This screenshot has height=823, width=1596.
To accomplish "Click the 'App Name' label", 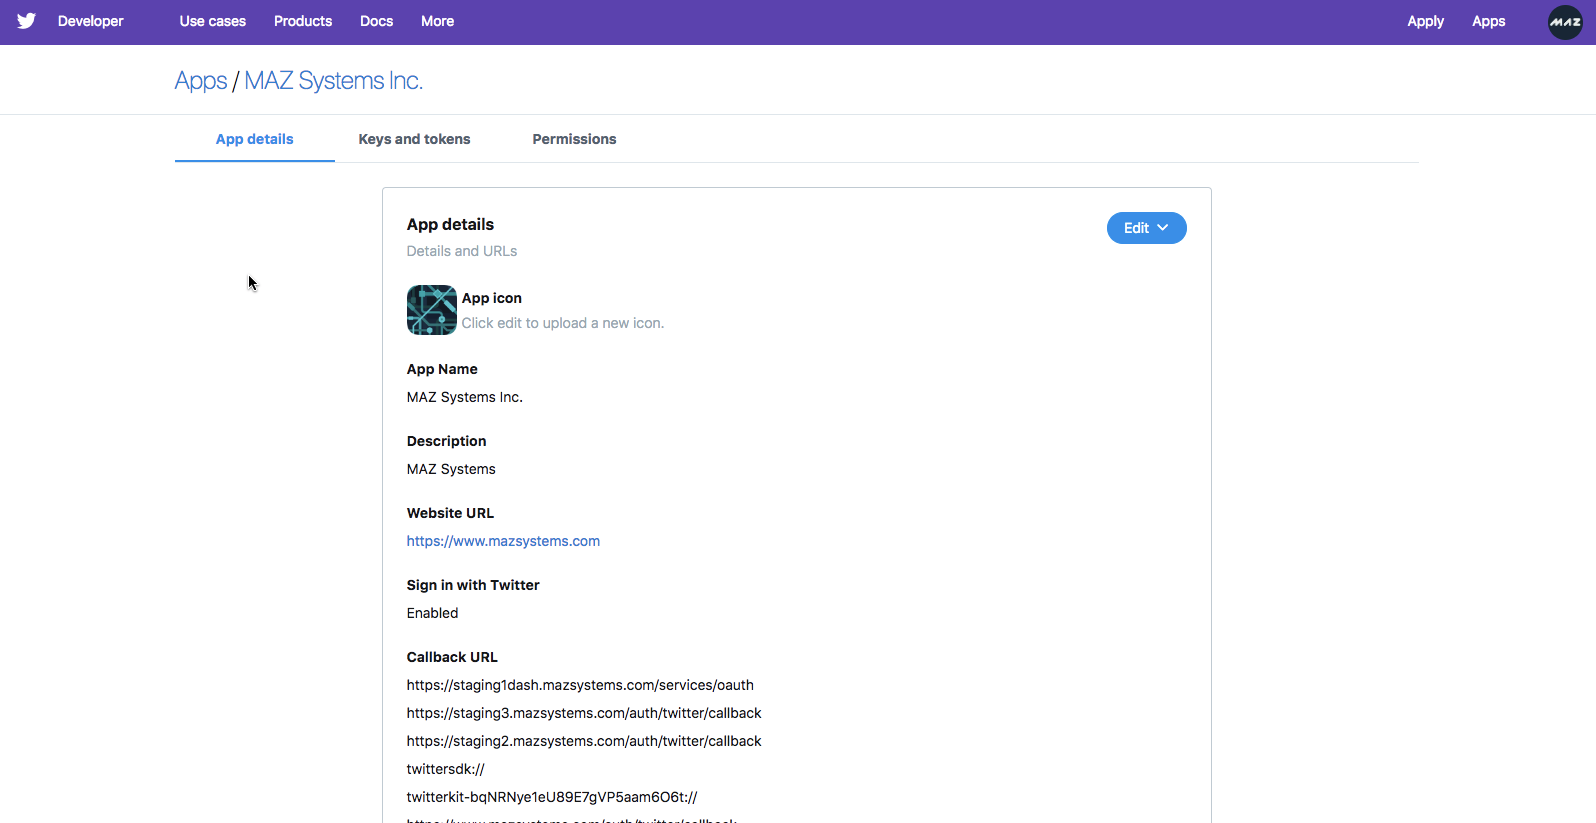I will pos(442,369).
